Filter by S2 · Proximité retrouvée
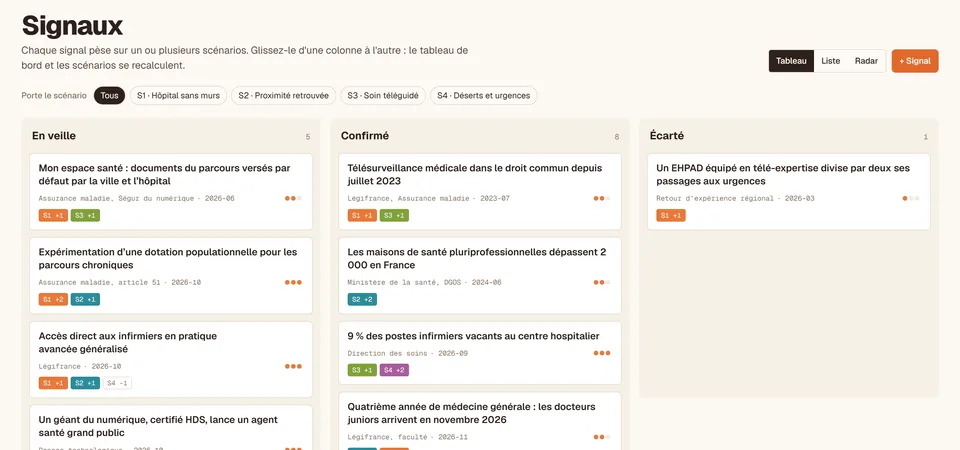This screenshot has height=450, width=960. pos(283,96)
